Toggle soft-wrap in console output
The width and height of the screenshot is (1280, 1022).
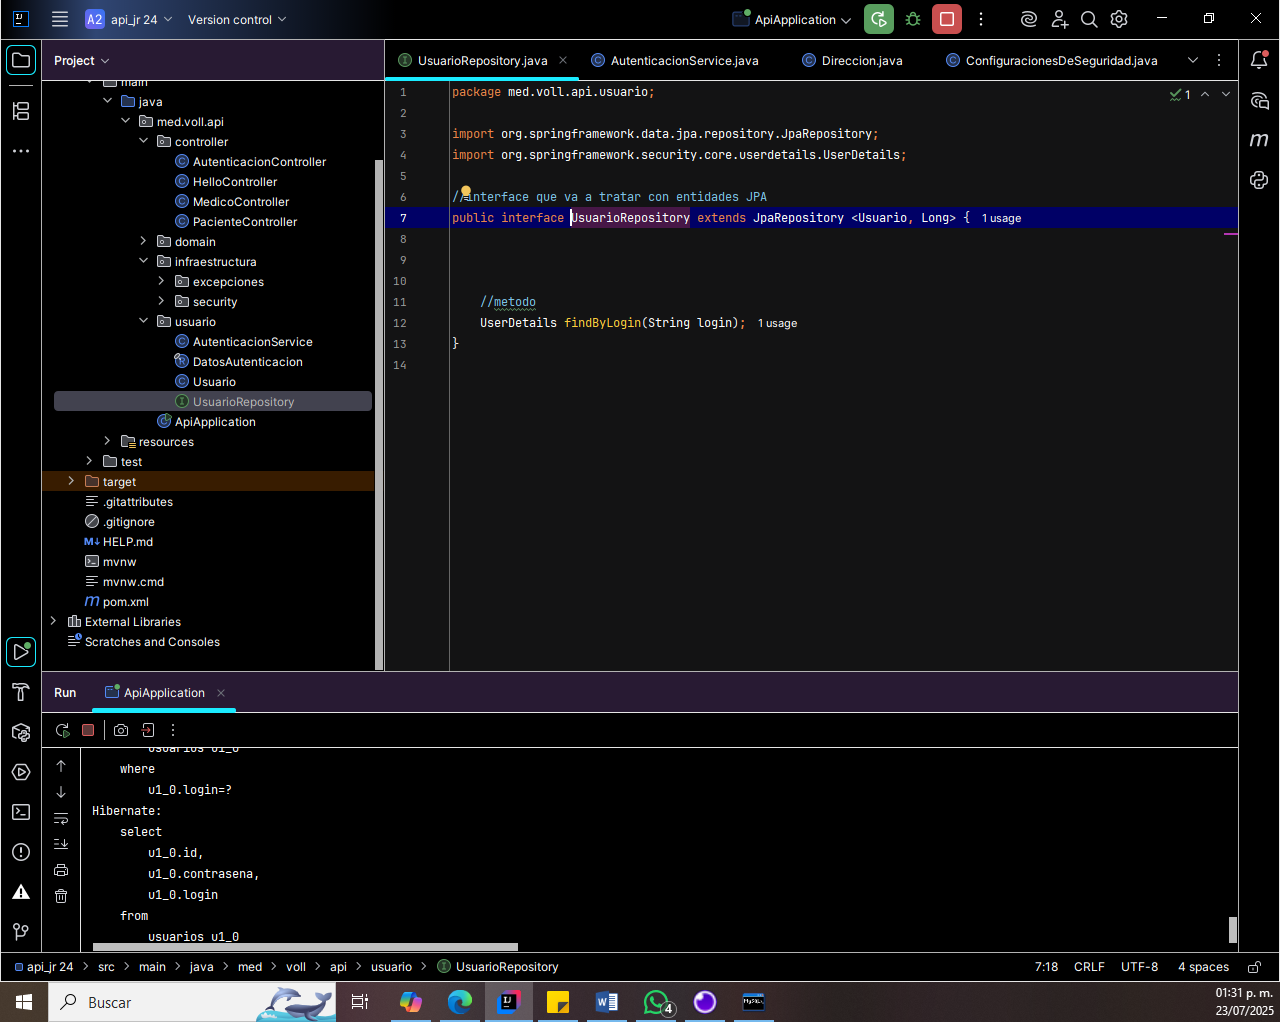(x=61, y=818)
